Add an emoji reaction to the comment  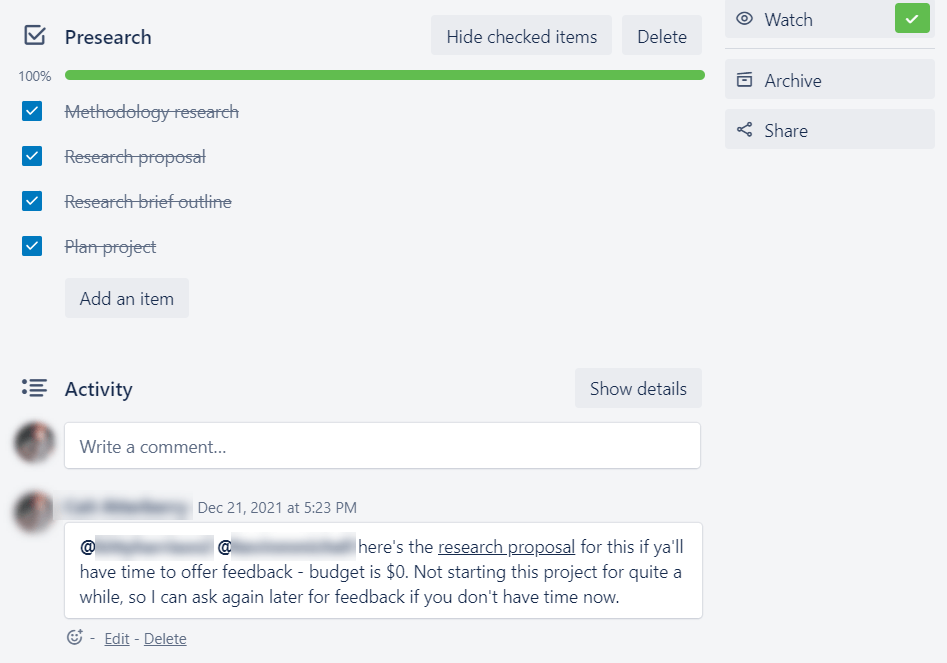74,637
